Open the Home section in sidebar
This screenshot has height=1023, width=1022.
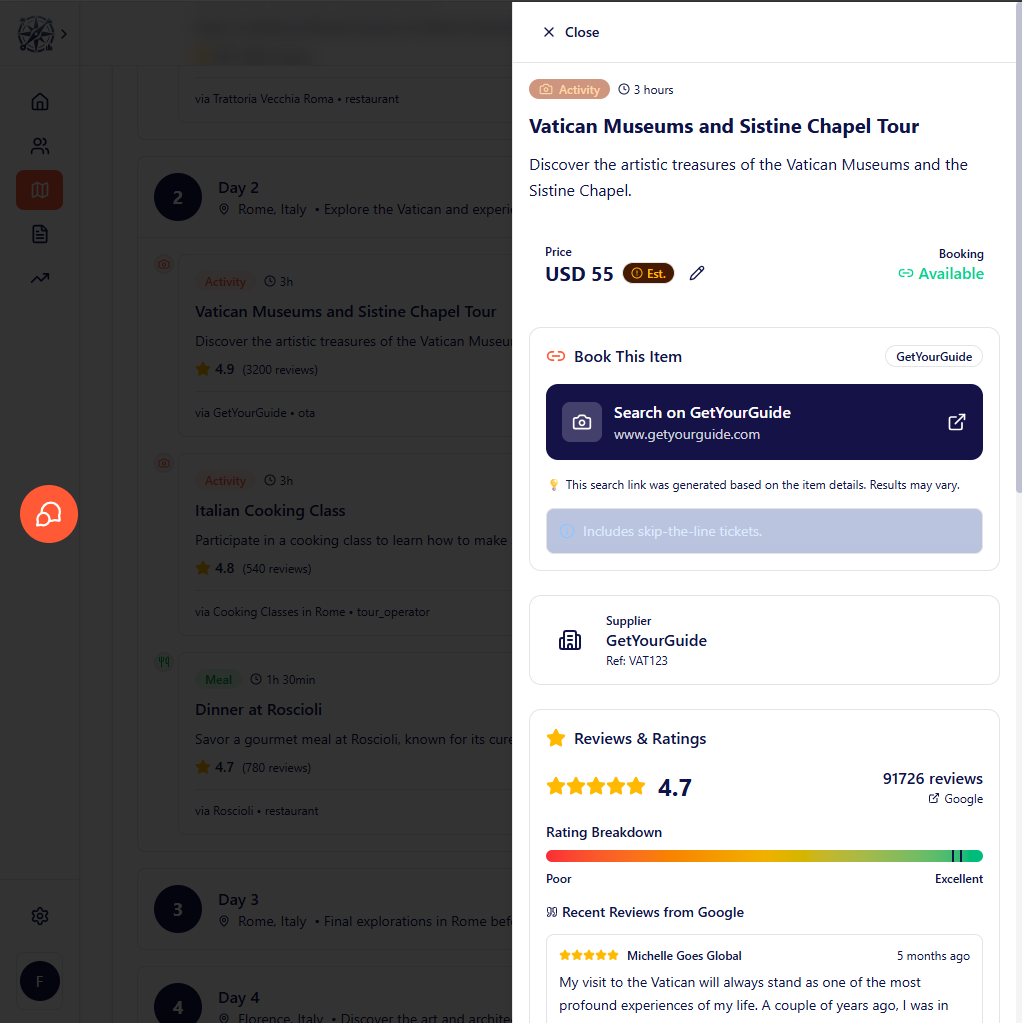coord(39,101)
